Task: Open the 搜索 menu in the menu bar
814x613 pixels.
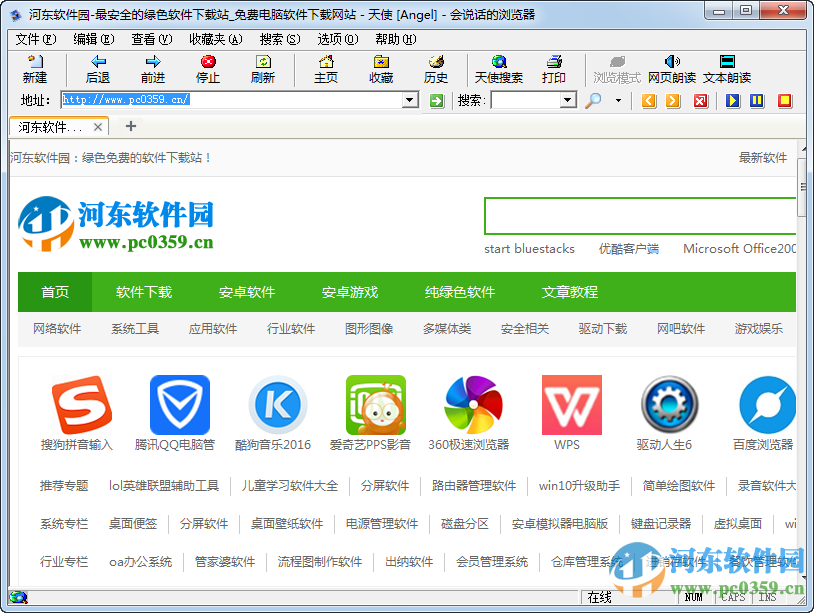Action: (x=280, y=39)
